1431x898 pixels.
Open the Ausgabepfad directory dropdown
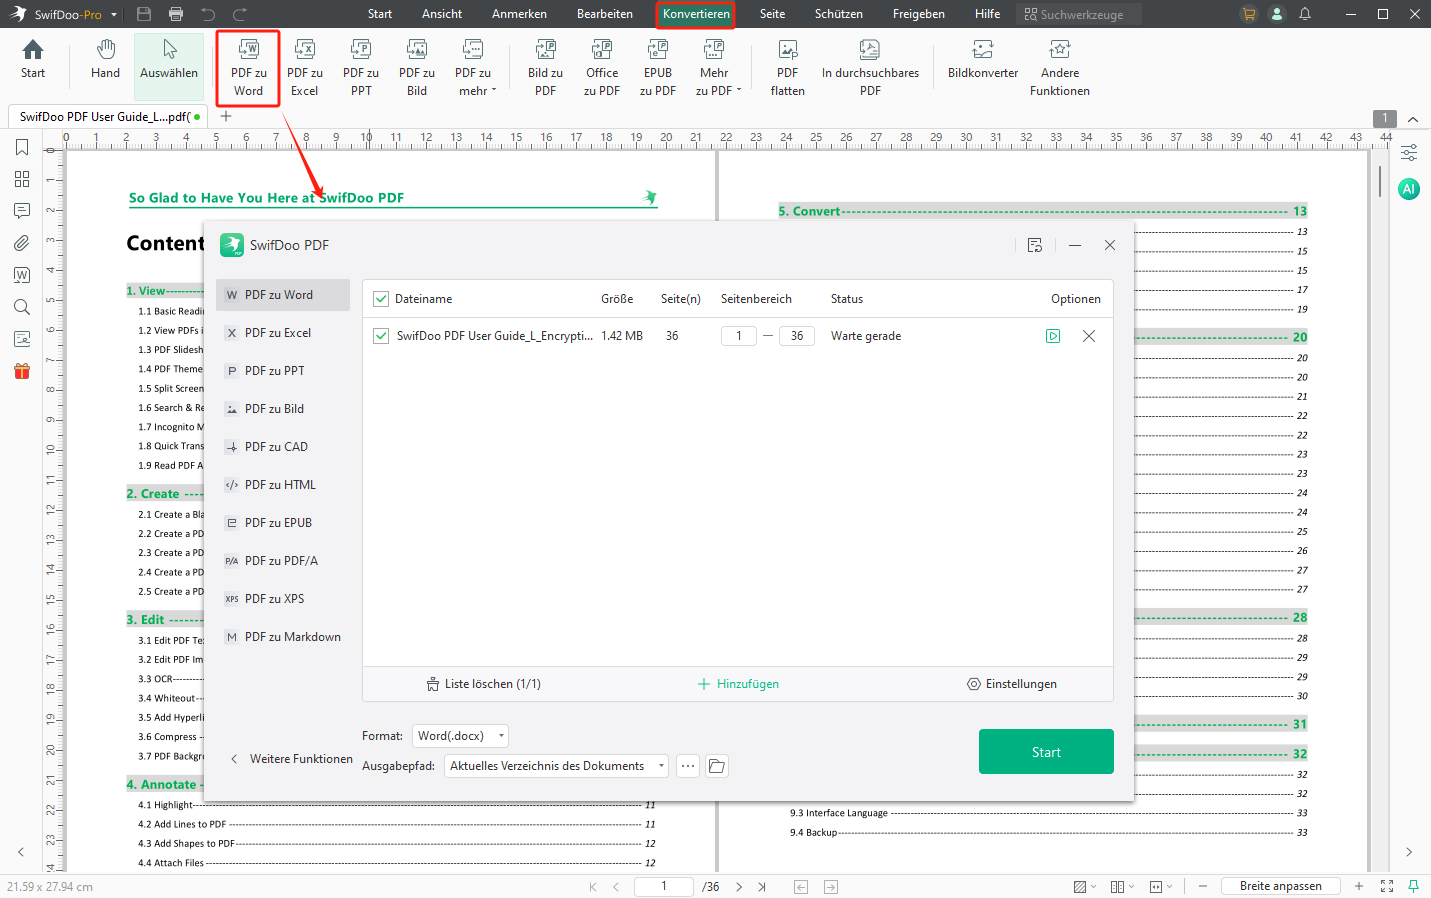[556, 766]
